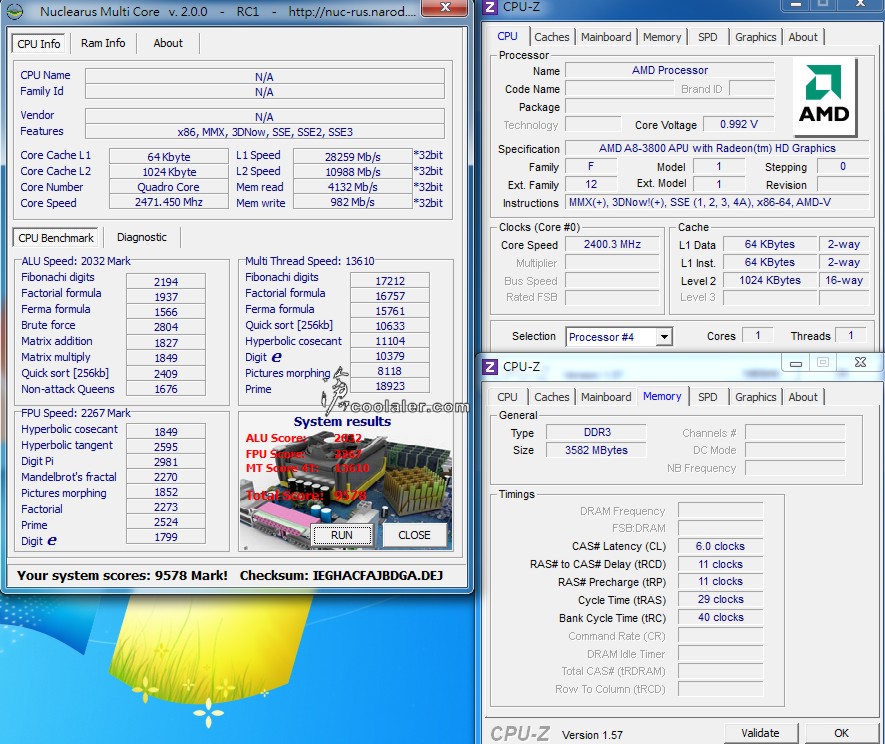Click the Level 2 cache value 1024 KBytes
885x744 pixels.
click(x=770, y=281)
